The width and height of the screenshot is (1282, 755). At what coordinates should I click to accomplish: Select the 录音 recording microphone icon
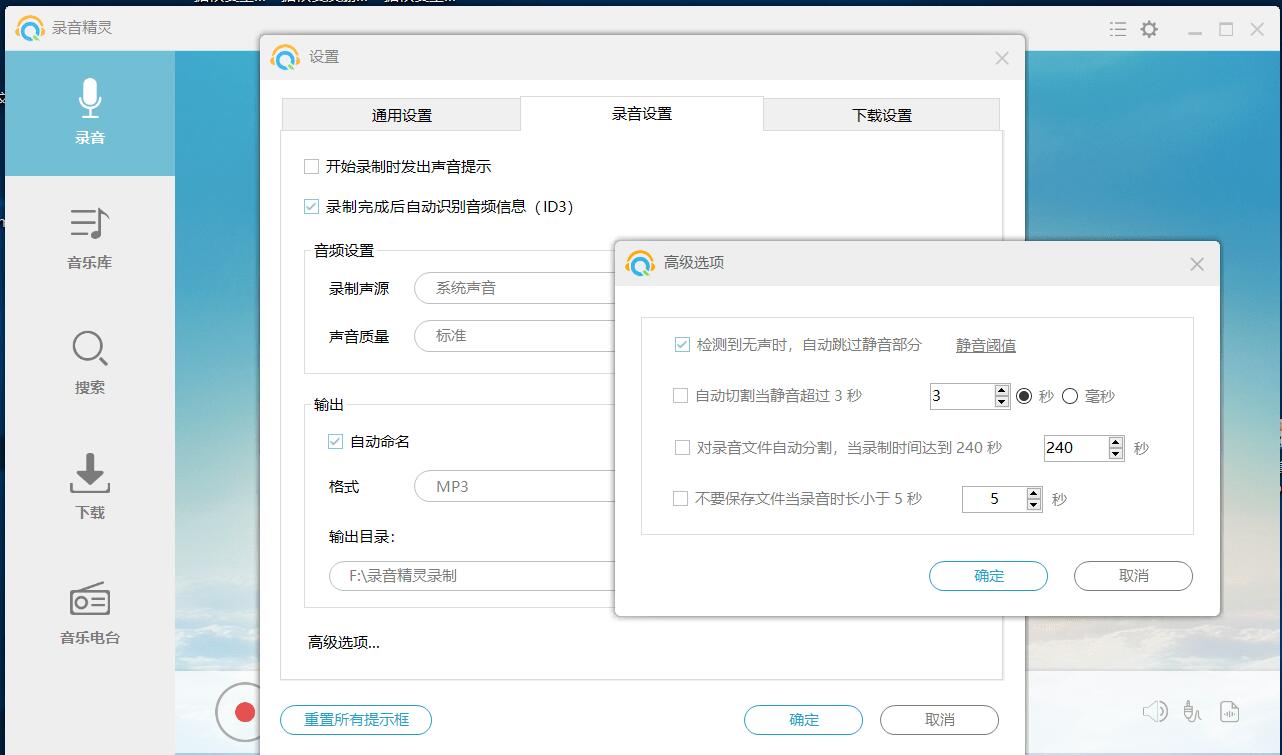click(89, 96)
